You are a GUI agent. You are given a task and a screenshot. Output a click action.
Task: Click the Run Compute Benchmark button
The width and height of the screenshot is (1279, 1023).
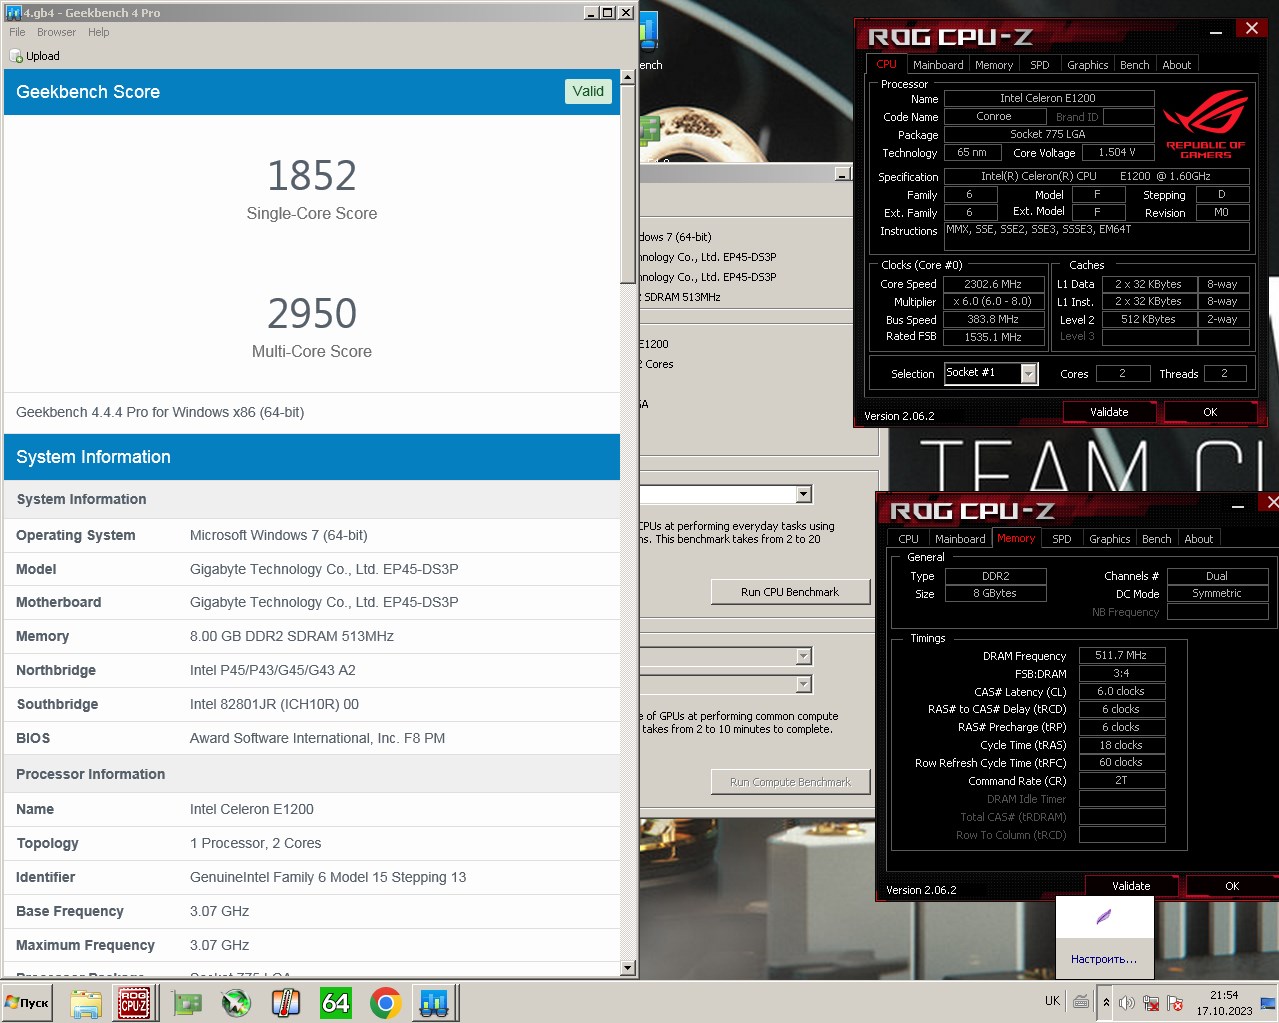[x=790, y=782]
